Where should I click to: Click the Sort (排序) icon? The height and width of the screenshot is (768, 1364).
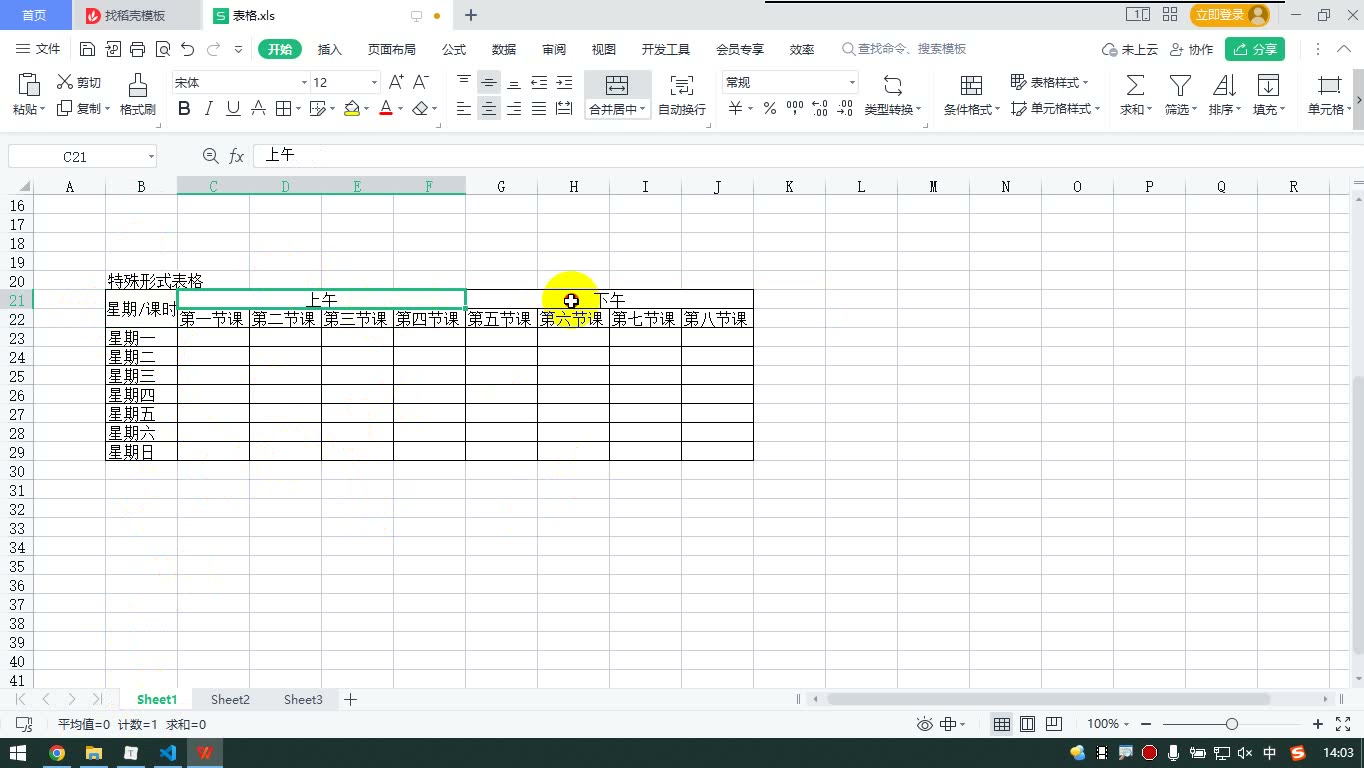pos(1224,85)
